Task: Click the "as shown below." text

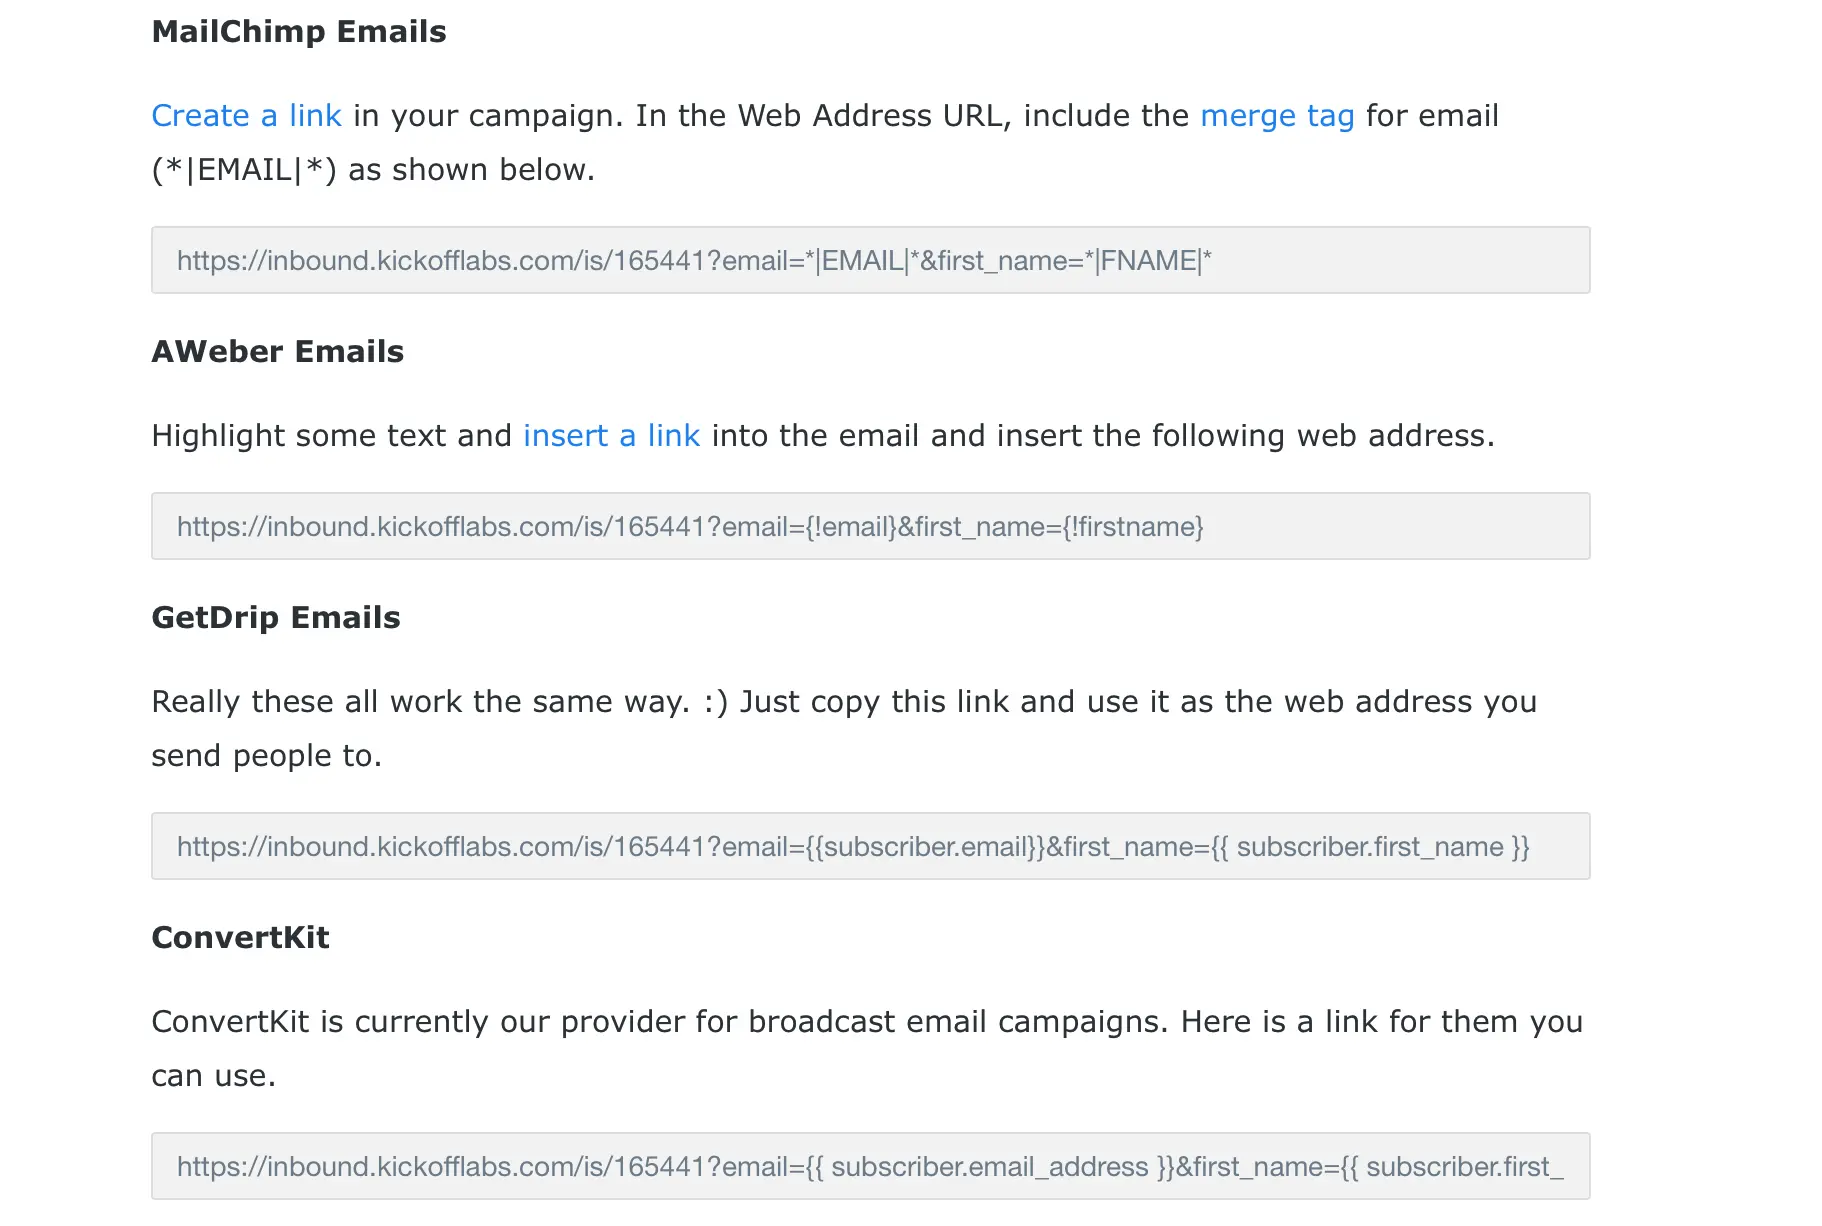Action: [x=471, y=170]
